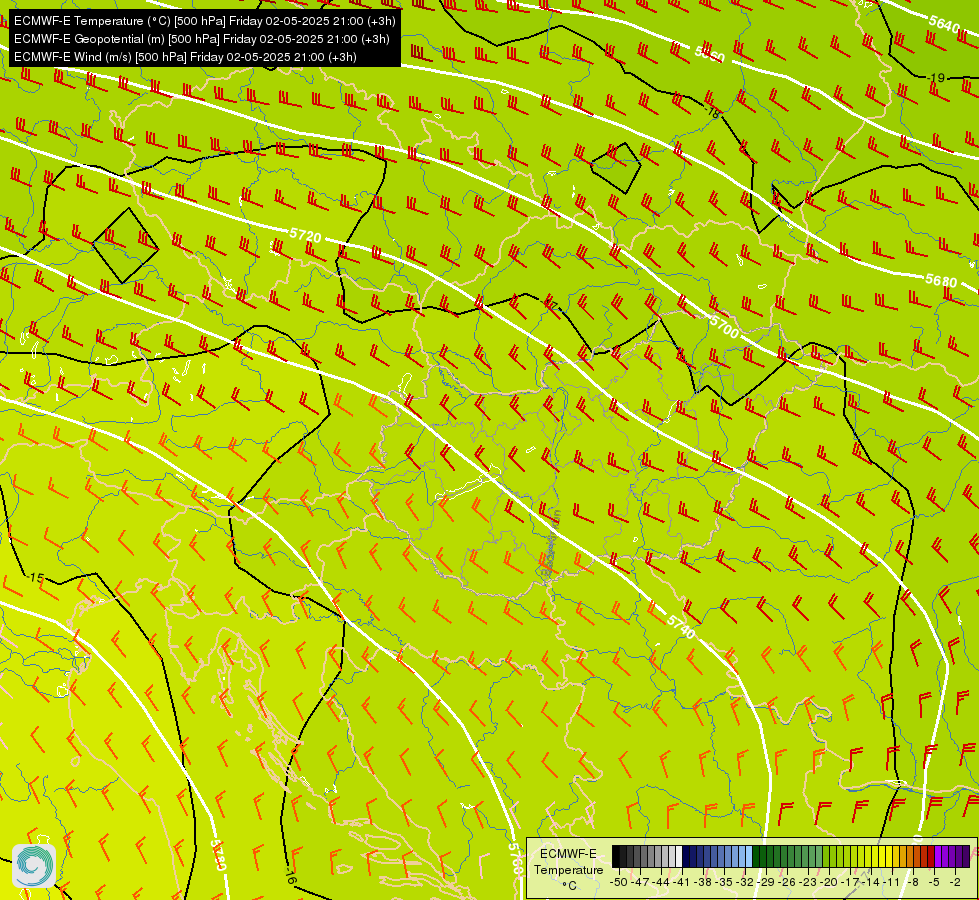
Task: Click the -11 legend tick label
Action: click(x=891, y=882)
